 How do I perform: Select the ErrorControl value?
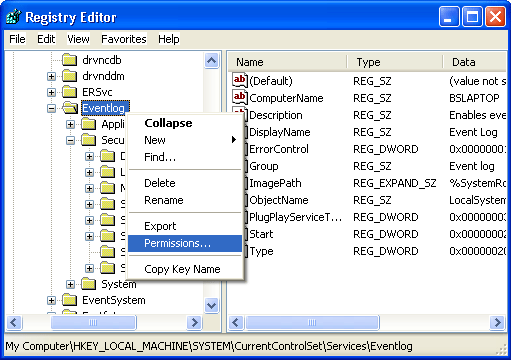click(x=279, y=149)
